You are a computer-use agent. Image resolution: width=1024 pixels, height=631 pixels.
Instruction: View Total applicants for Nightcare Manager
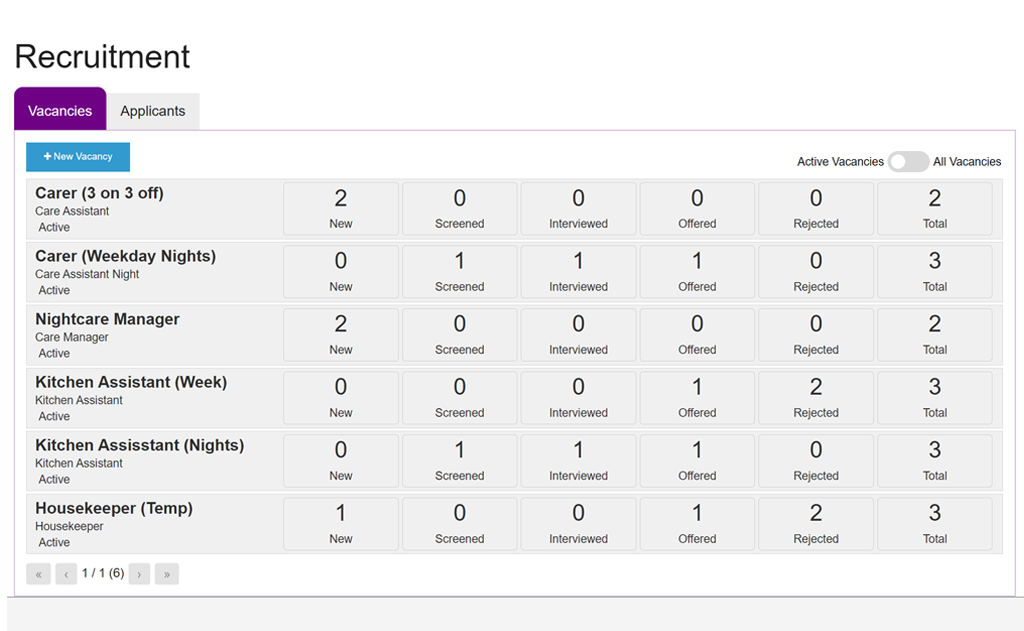tap(935, 335)
